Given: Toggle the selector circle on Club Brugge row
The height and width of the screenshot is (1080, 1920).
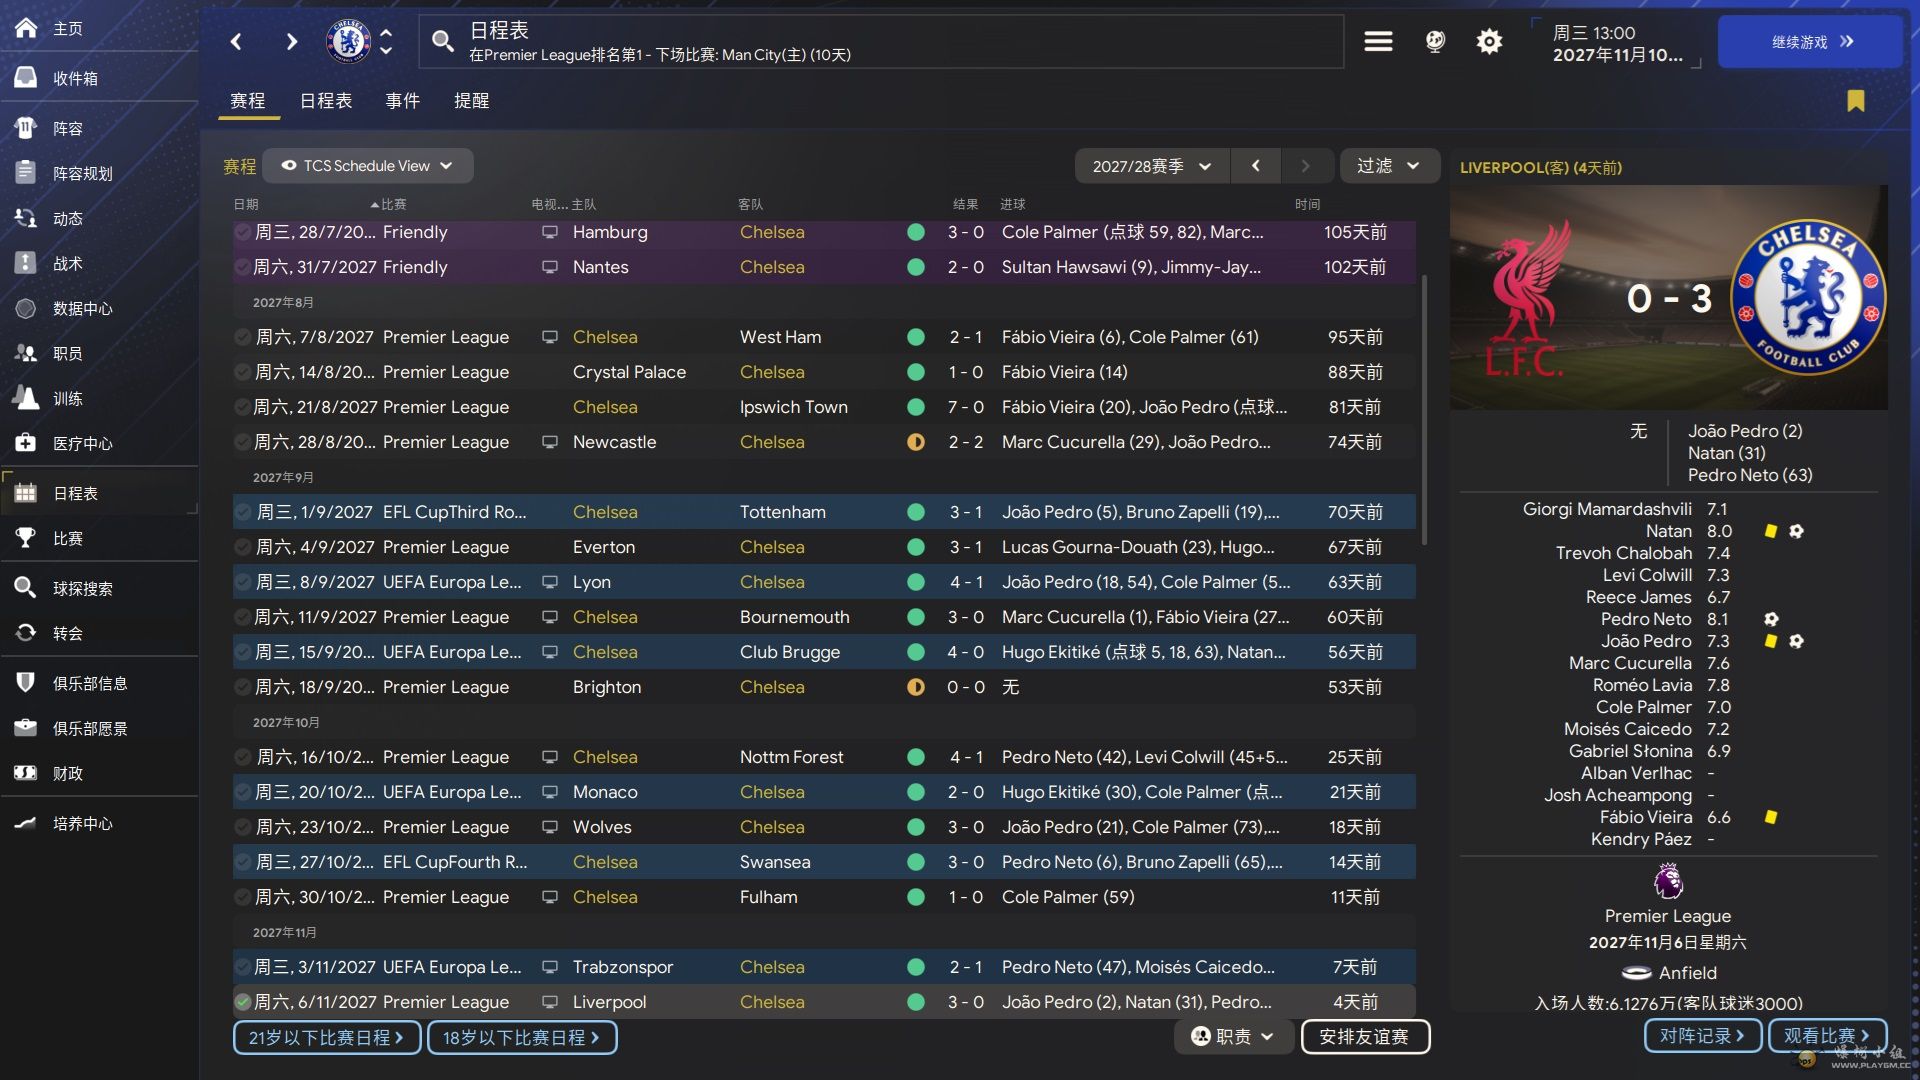Looking at the screenshot, I should tap(242, 652).
